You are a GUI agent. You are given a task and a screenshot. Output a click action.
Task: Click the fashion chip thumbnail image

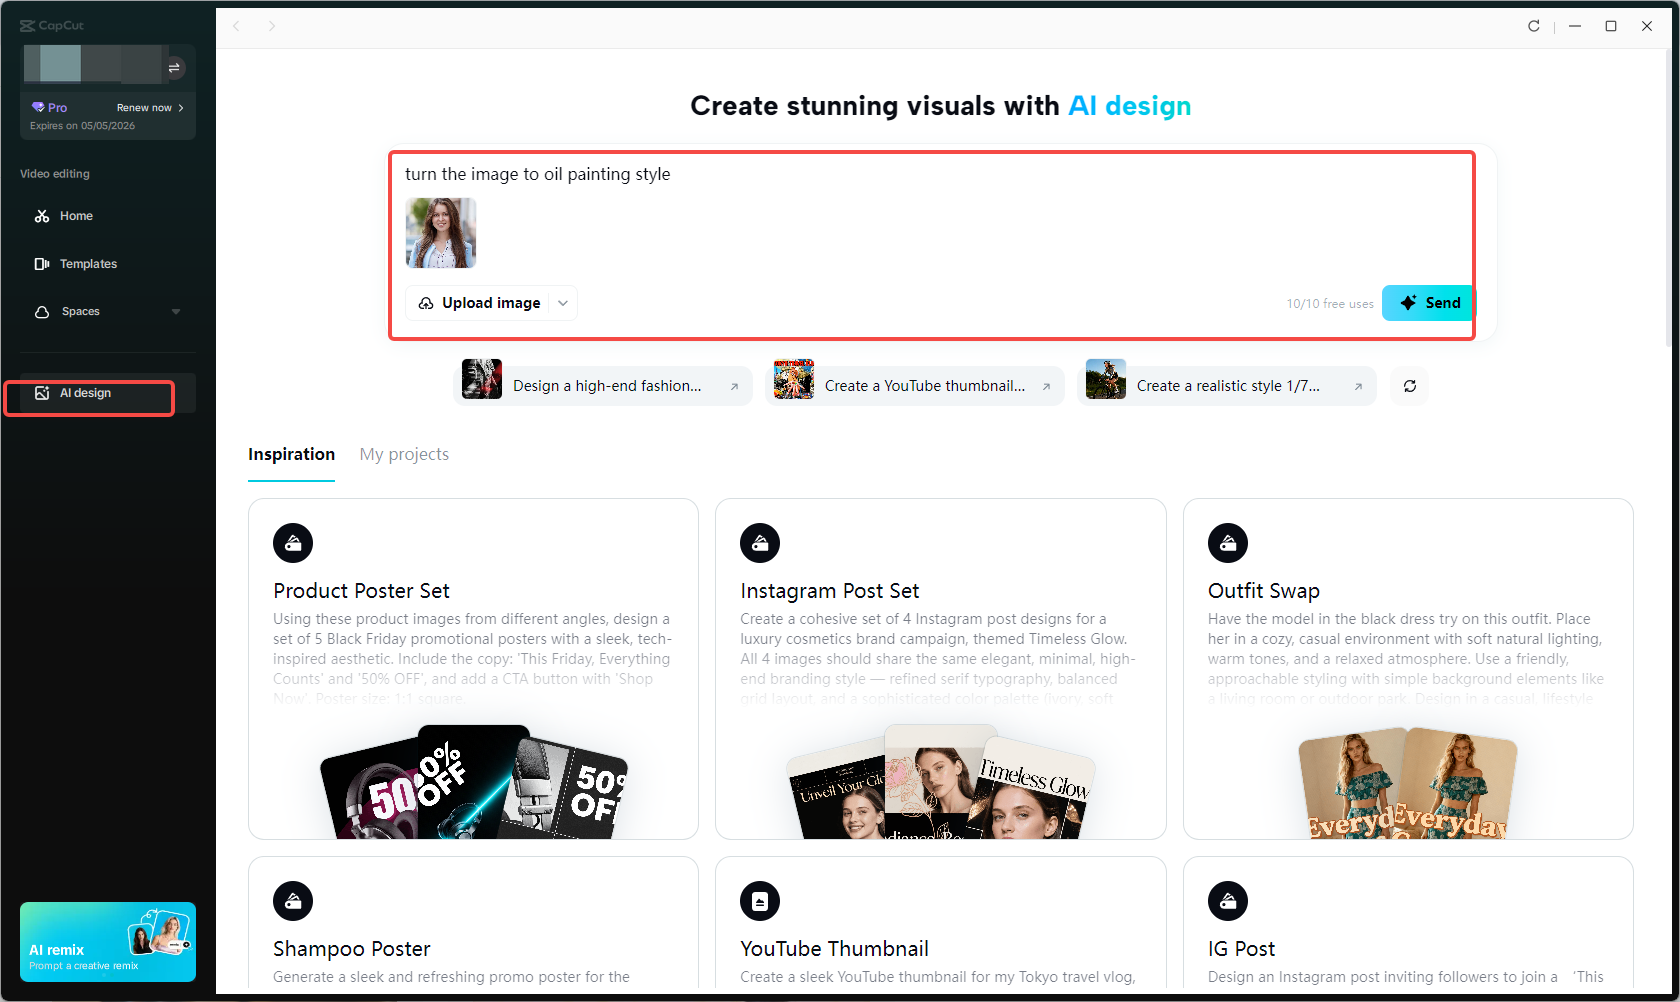tap(482, 379)
